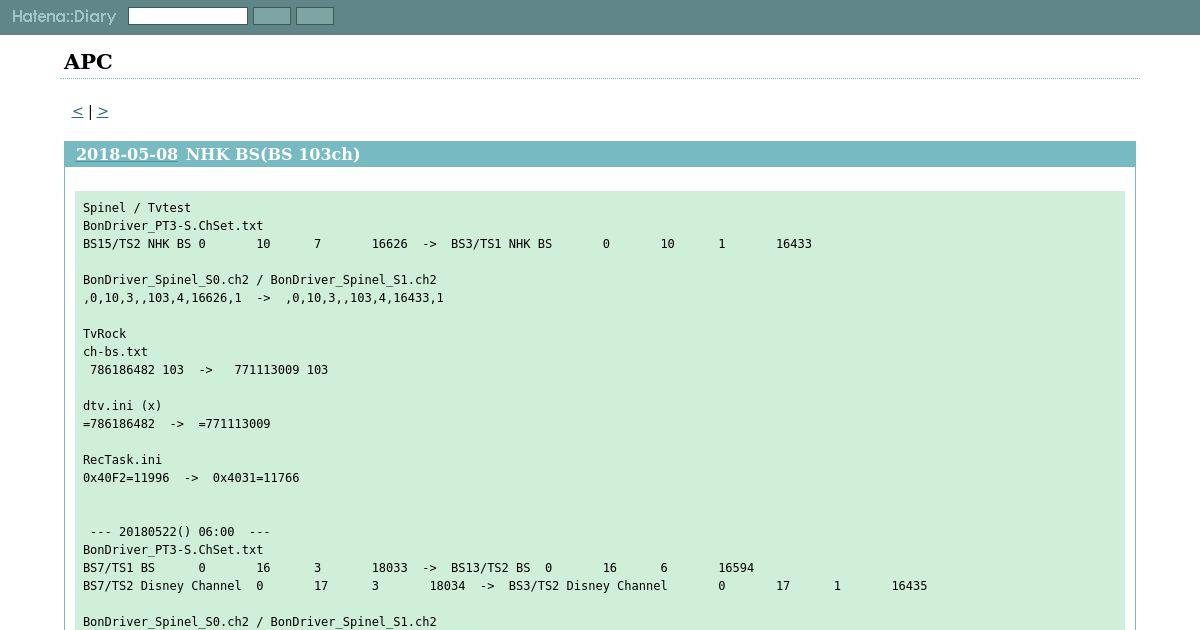Click the first 'BonDriver_Spinel_S0.ch2 / BonDriver_Spinel_S1.ch2' line

coord(260,280)
